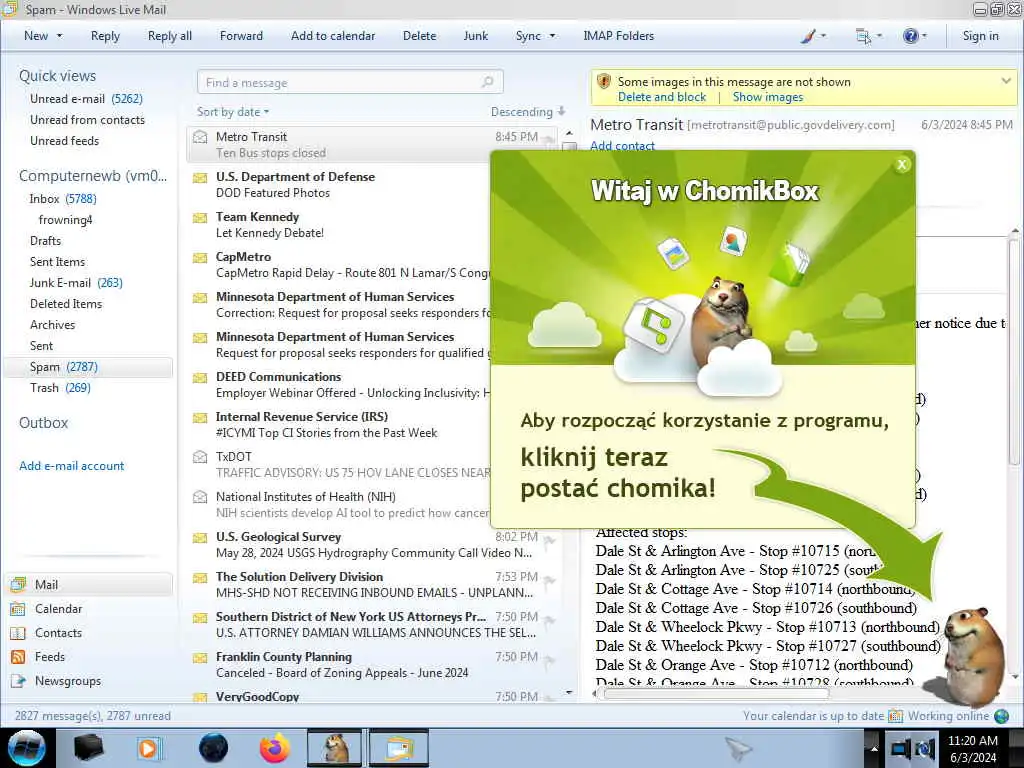
Task: Click the horizontal scrollbar under the message body
Action: 717,694
